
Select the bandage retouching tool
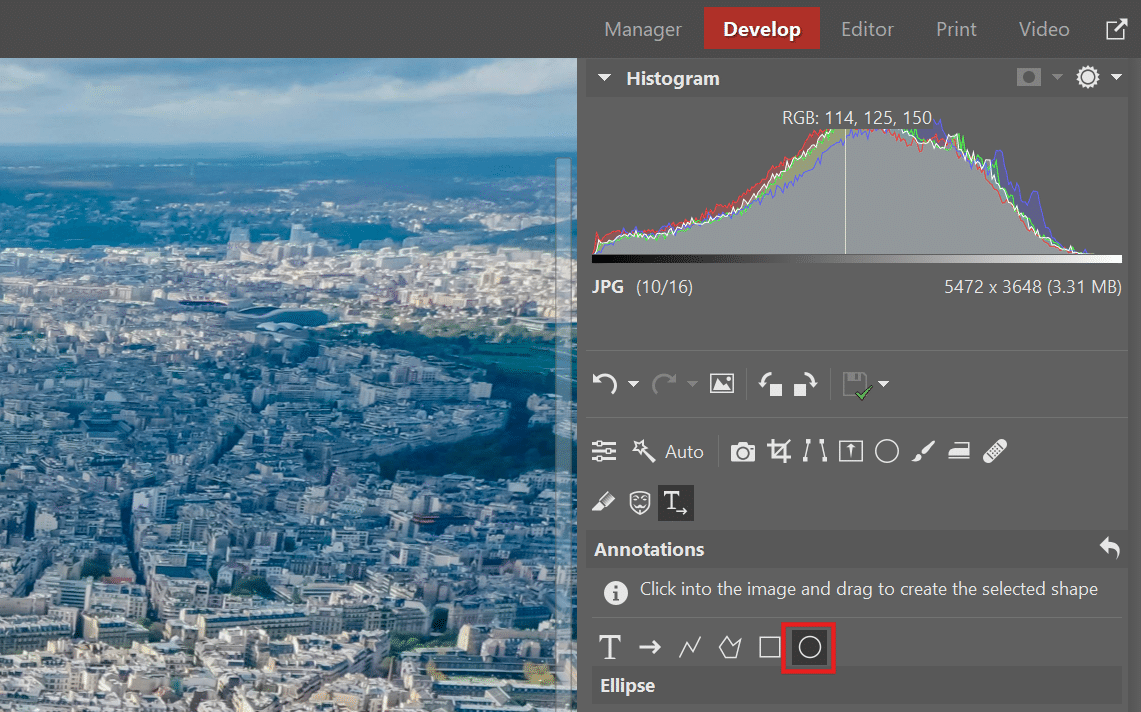994,452
